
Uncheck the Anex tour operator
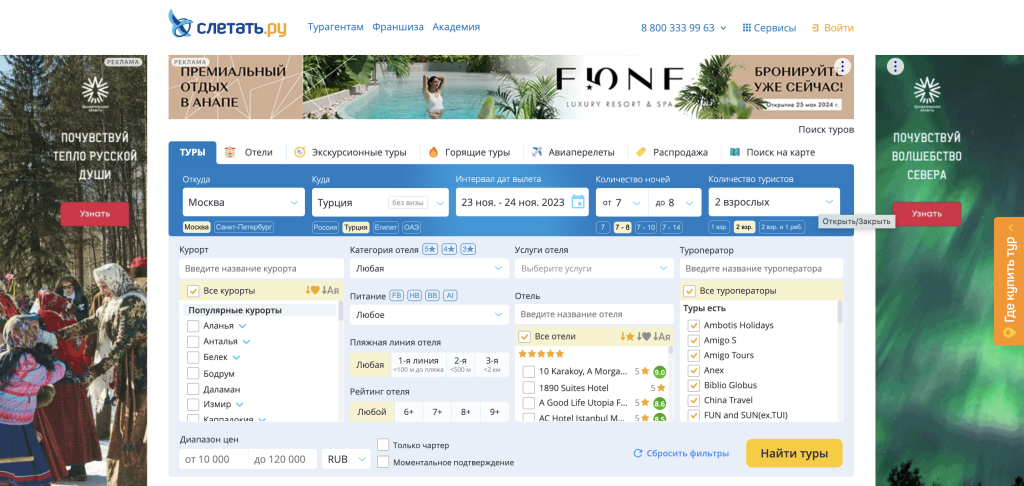pyautogui.click(x=693, y=370)
